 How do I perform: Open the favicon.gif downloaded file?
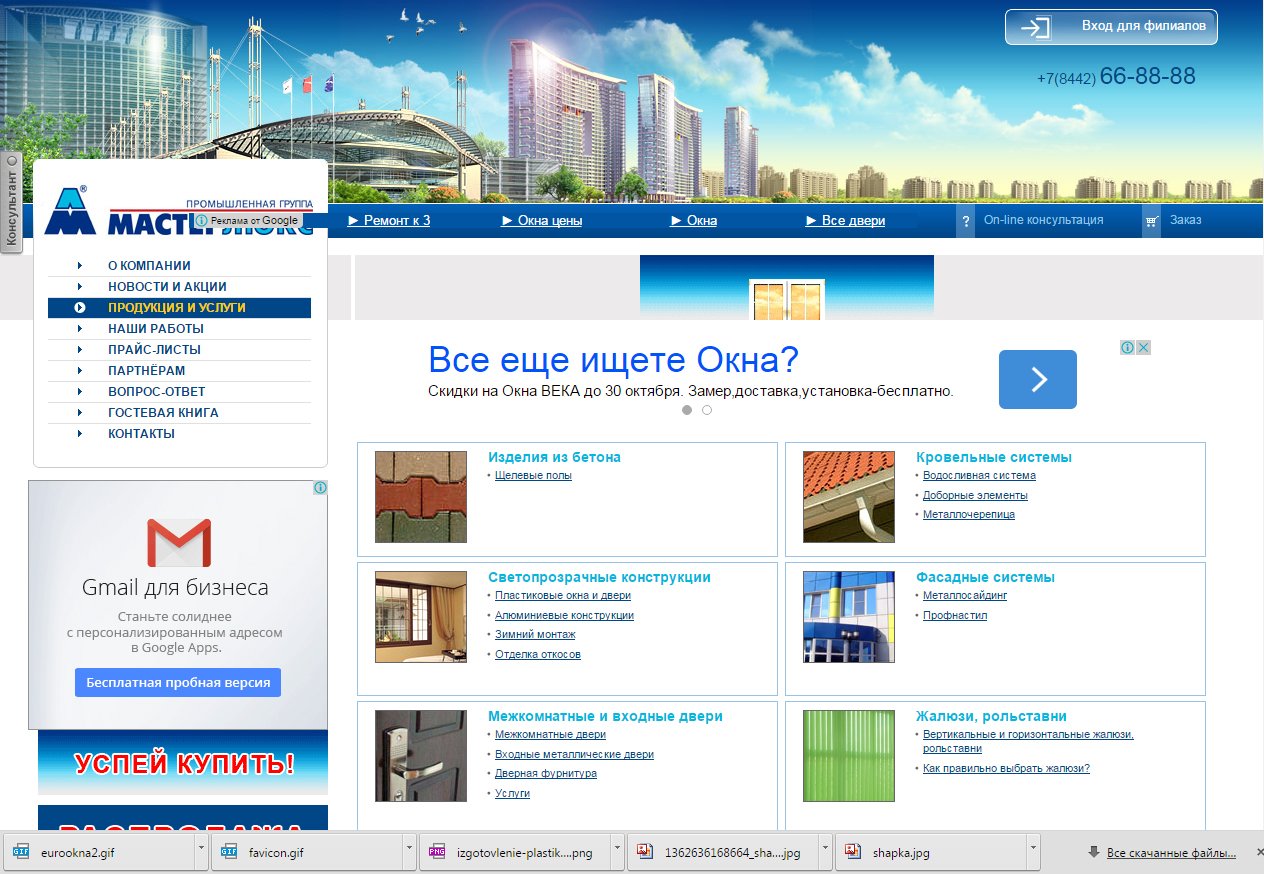(x=306, y=853)
